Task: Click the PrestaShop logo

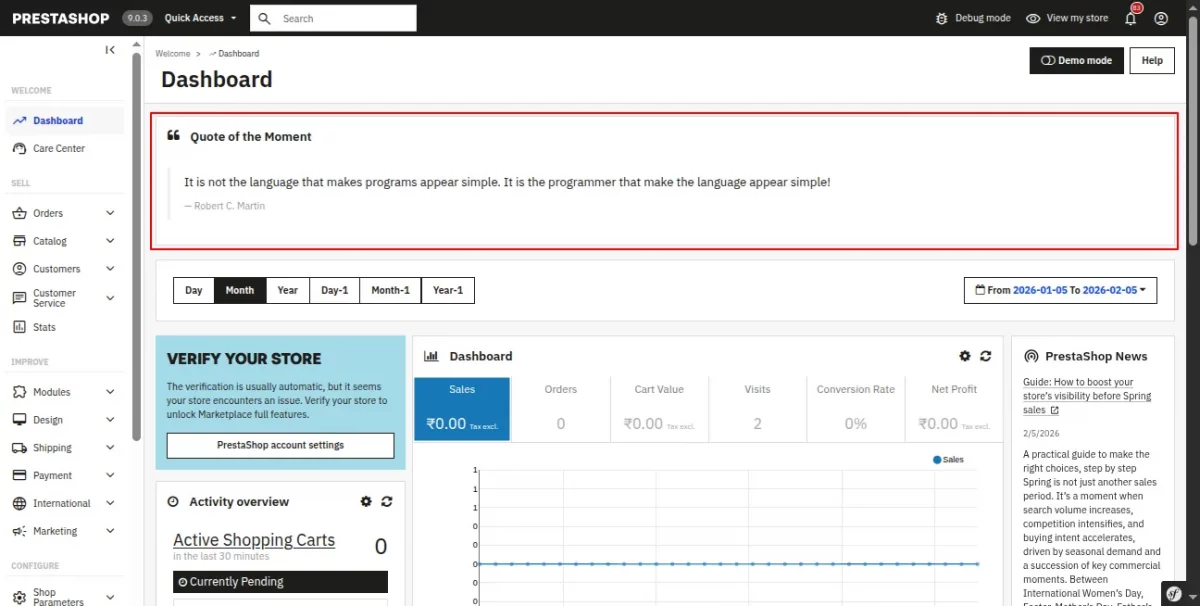Action: [x=61, y=18]
